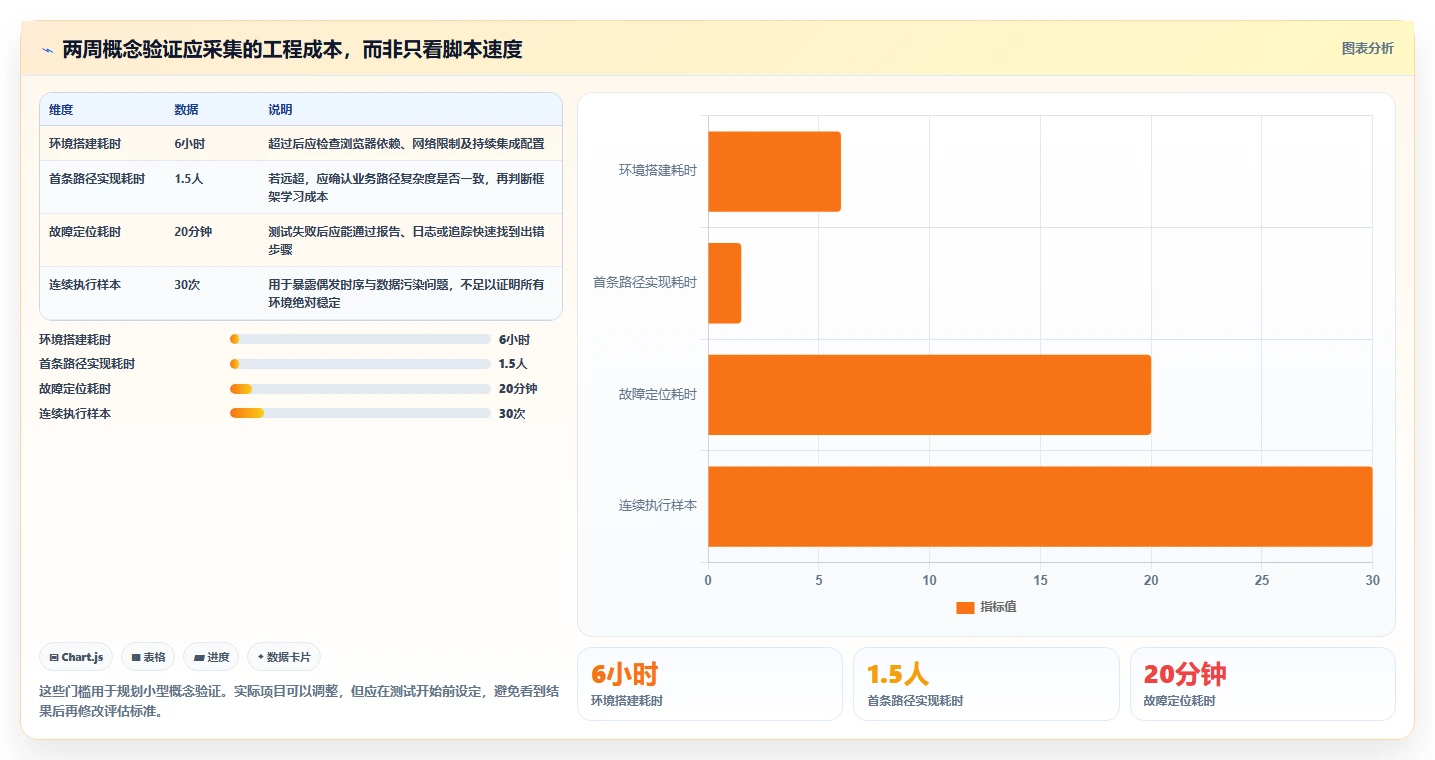Image resolution: width=1435 pixels, height=760 pixels.
Task: Click the 连续执行样本 chart bar
Action: coord(1040,506)
